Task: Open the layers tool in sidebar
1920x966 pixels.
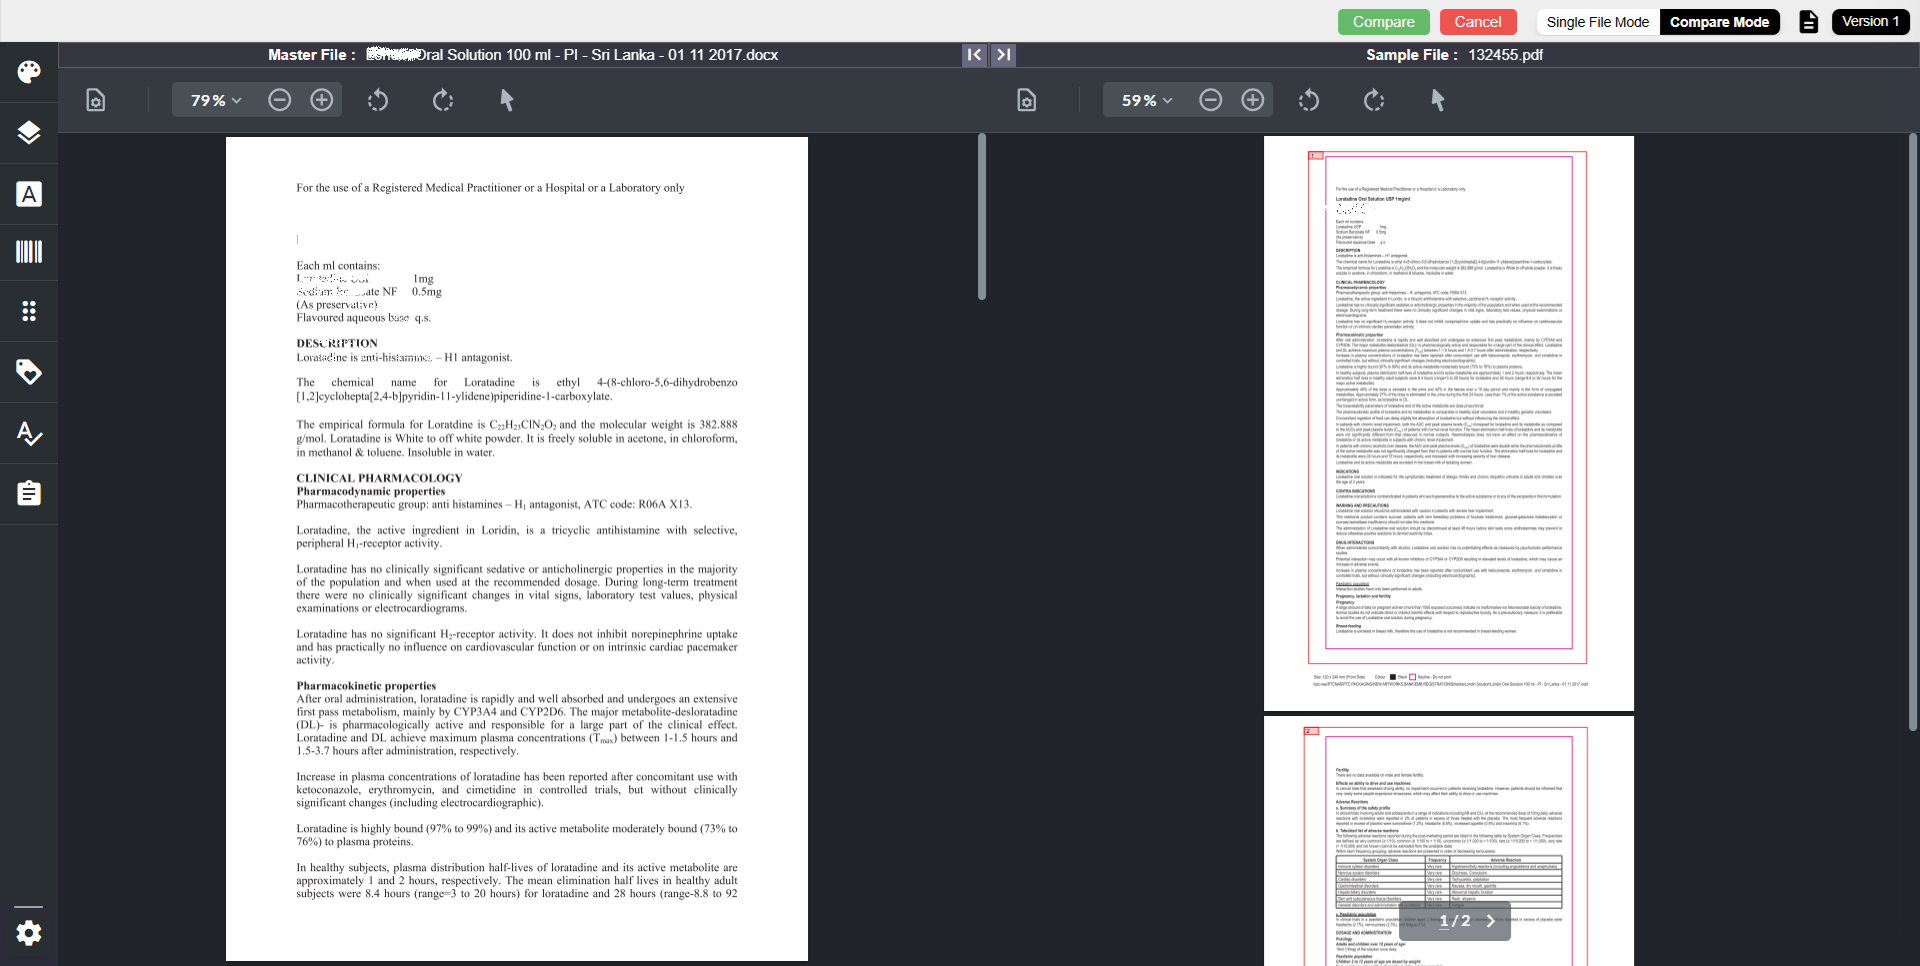Action: (x=29, y=133)
